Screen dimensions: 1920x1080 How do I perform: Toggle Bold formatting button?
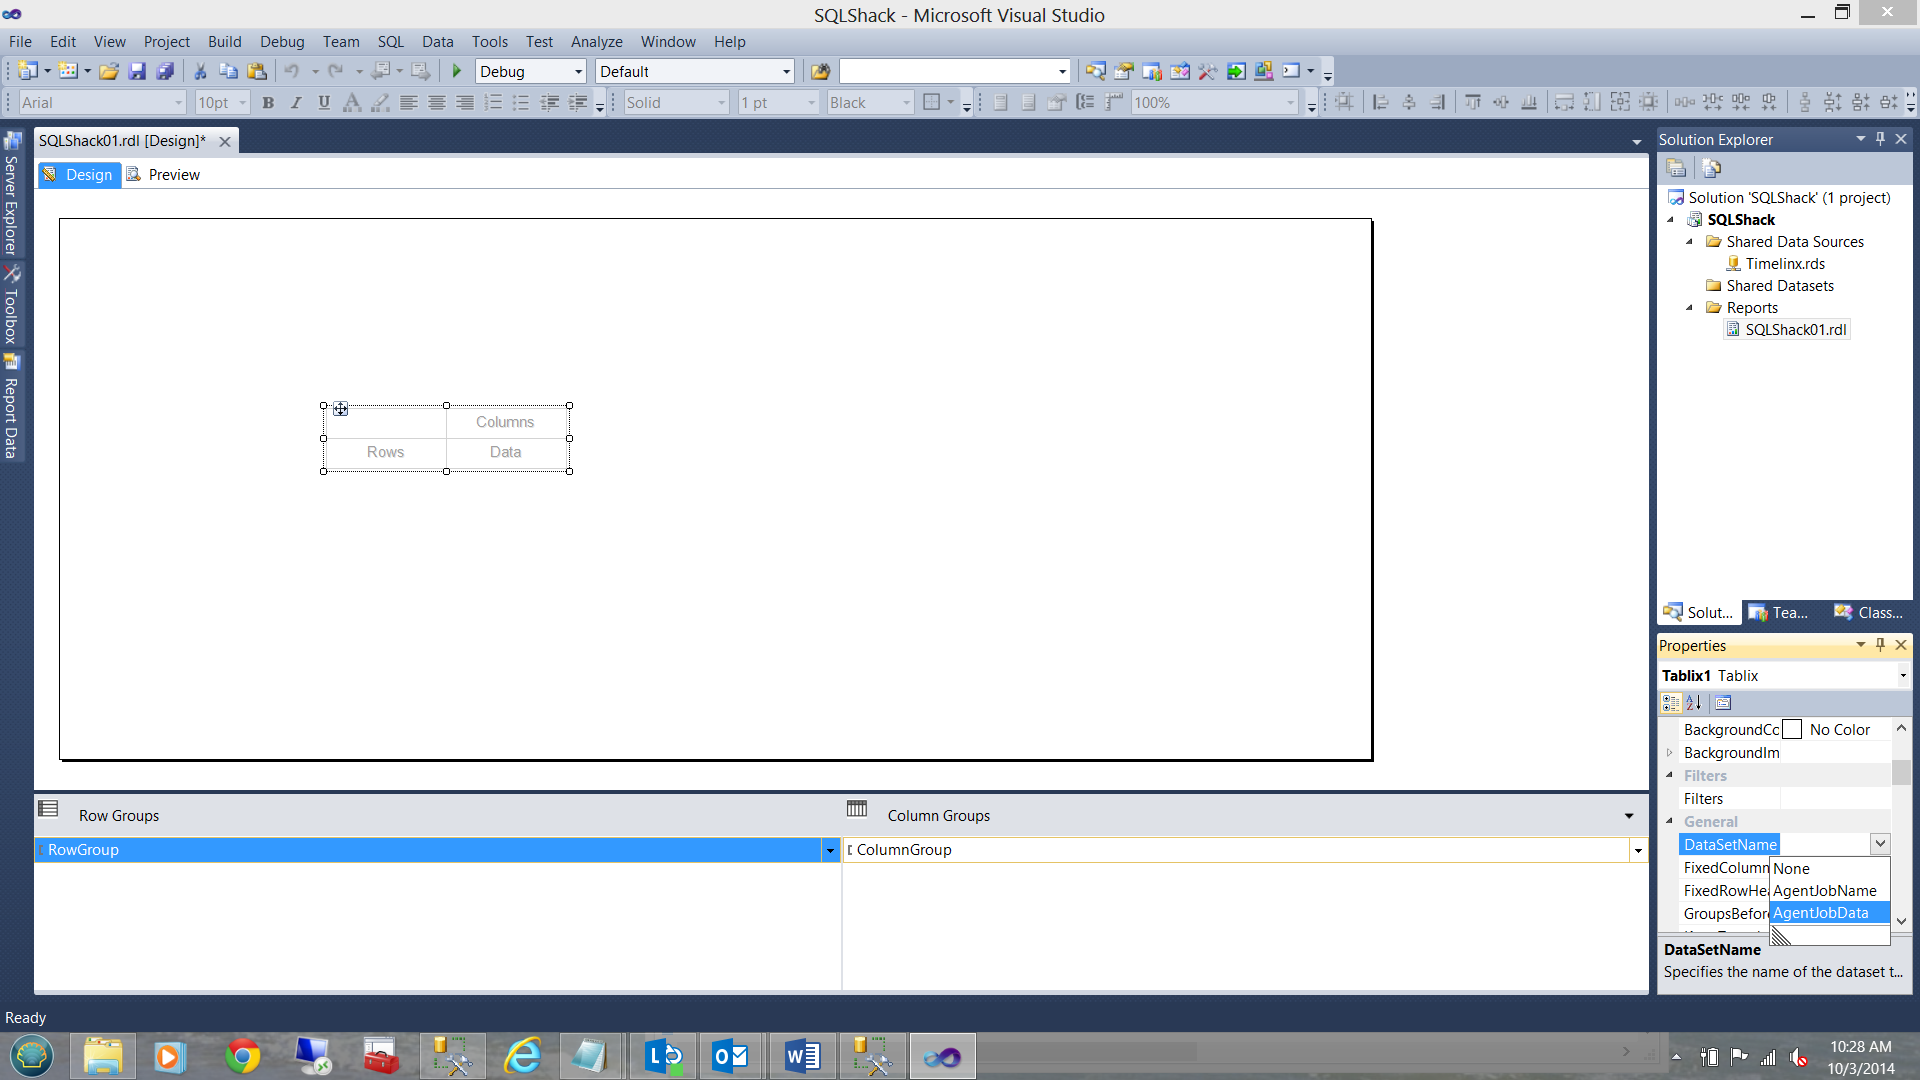tap(268, 102)
